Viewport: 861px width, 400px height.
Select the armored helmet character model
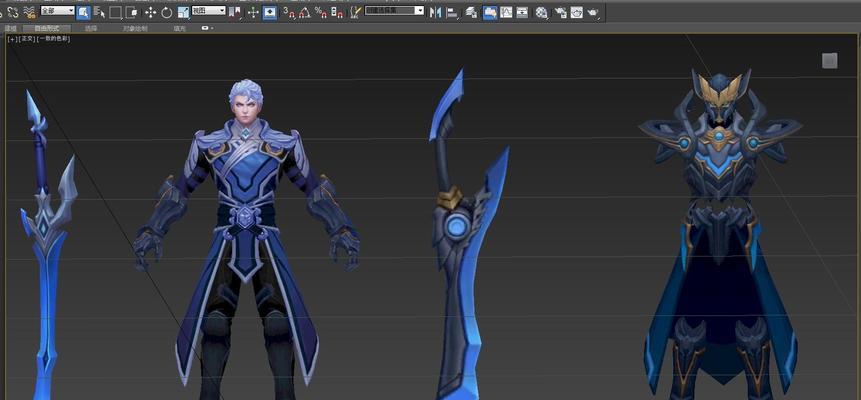(x=720, y=234)
